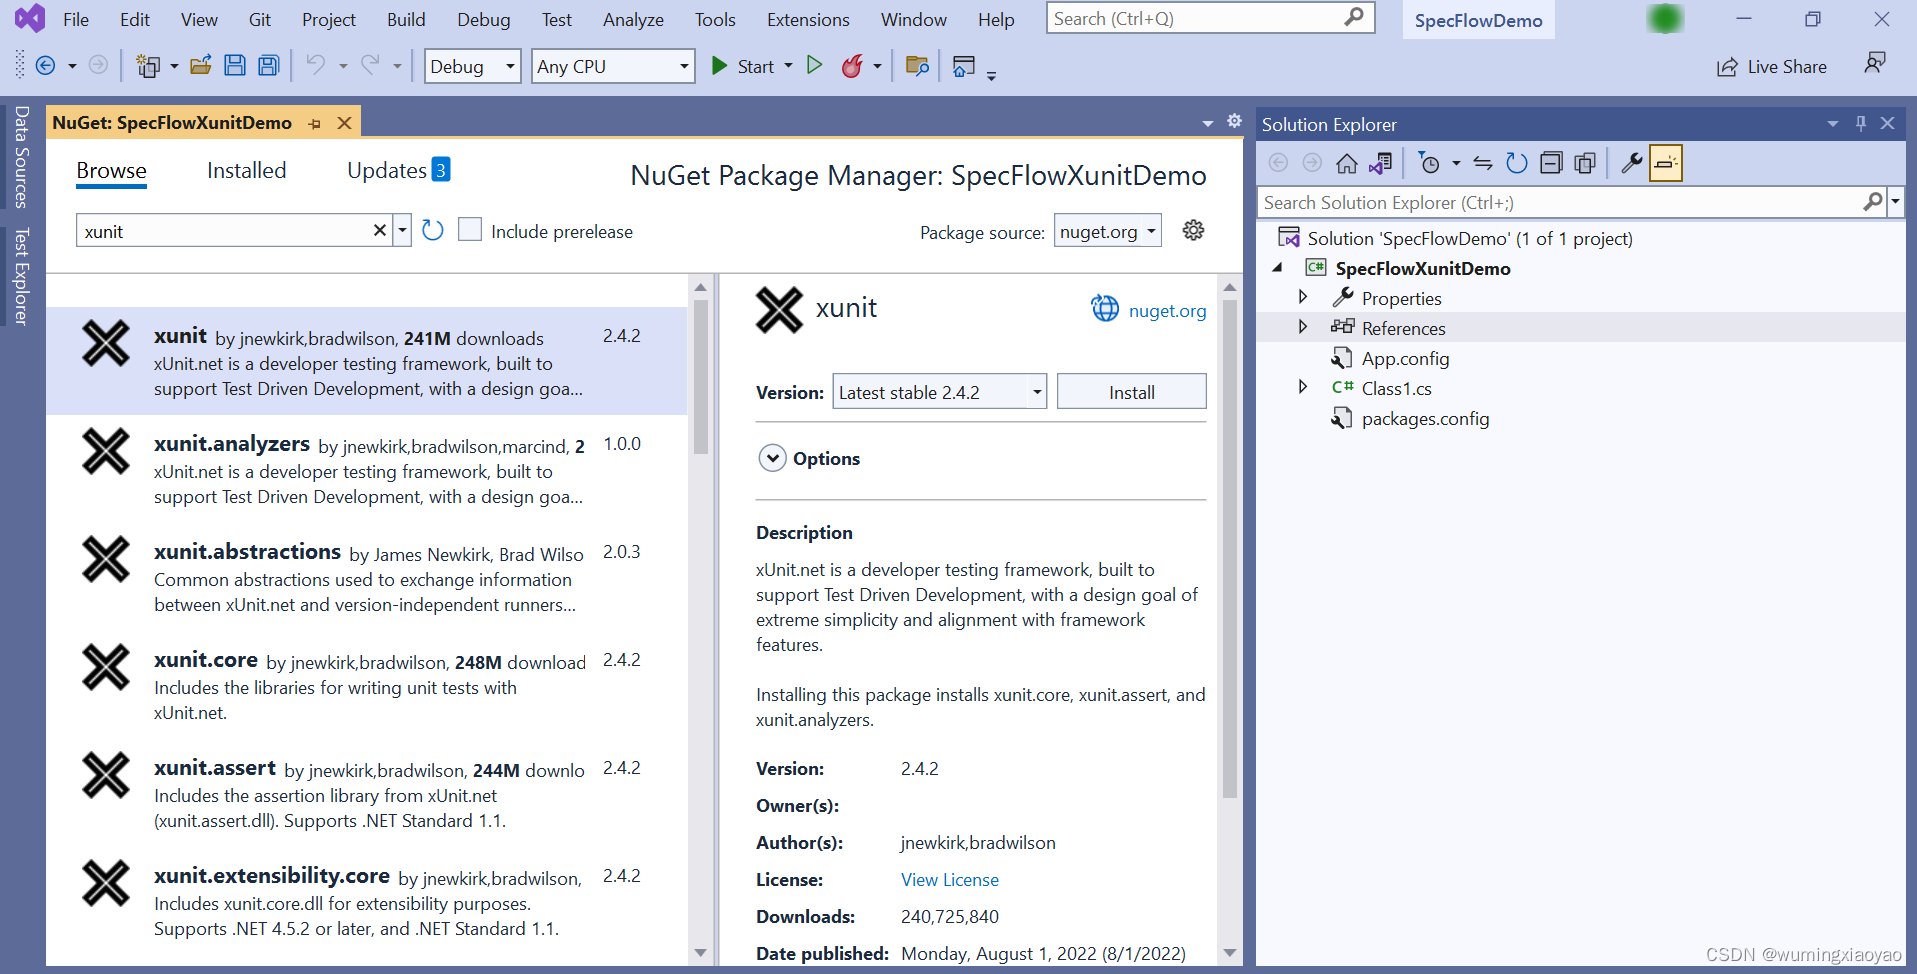This screenshot has width=1917, height=974.
Task: Open the File menu
Action: (76, 20)
